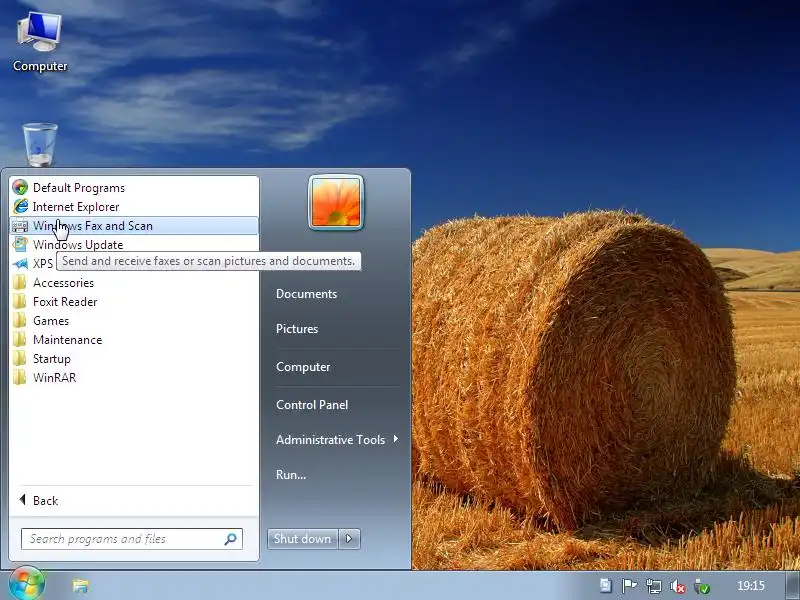Open Computer from the Start menu right pane
This screenshot has width=800, height=600.
tap(303, 367)
